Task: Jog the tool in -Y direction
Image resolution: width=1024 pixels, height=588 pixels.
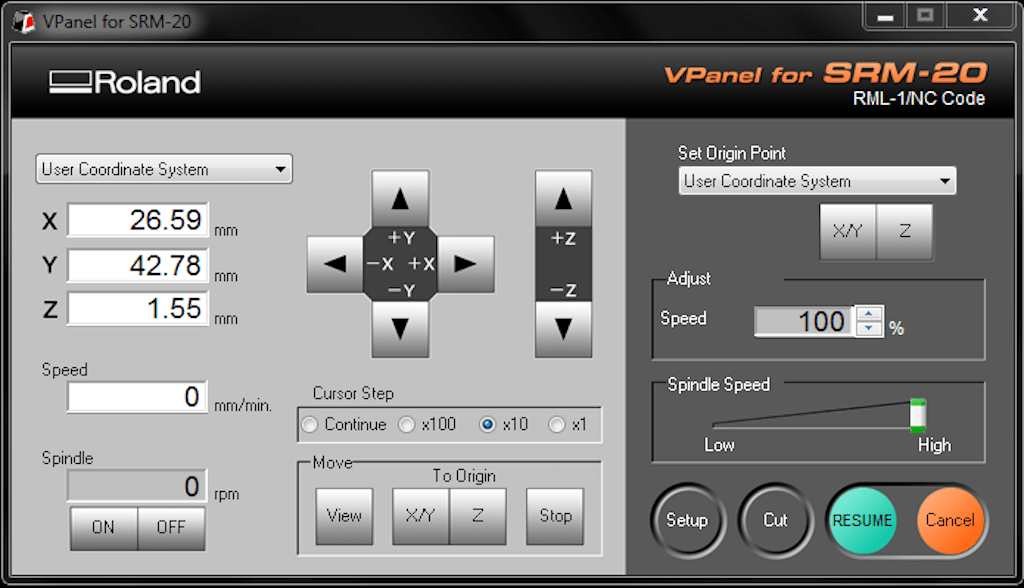Action: [400, 329]
